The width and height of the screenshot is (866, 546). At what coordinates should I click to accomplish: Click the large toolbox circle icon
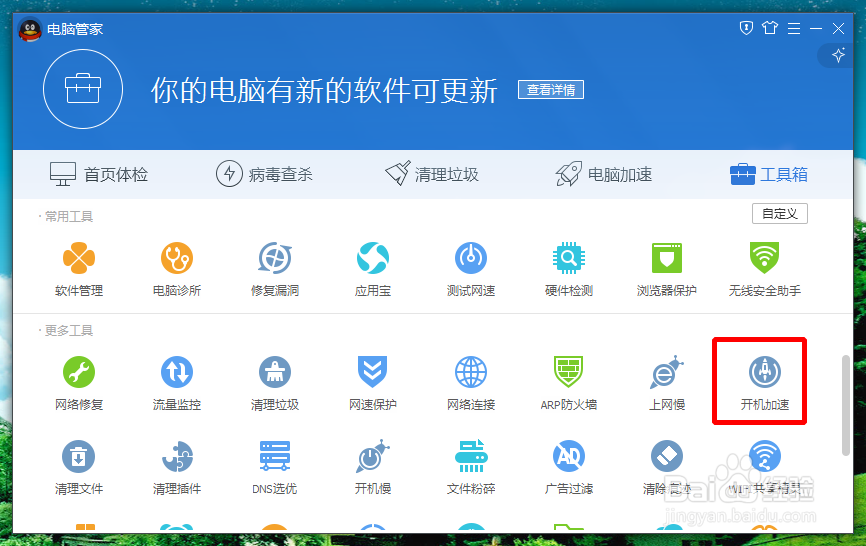point(83,89)
